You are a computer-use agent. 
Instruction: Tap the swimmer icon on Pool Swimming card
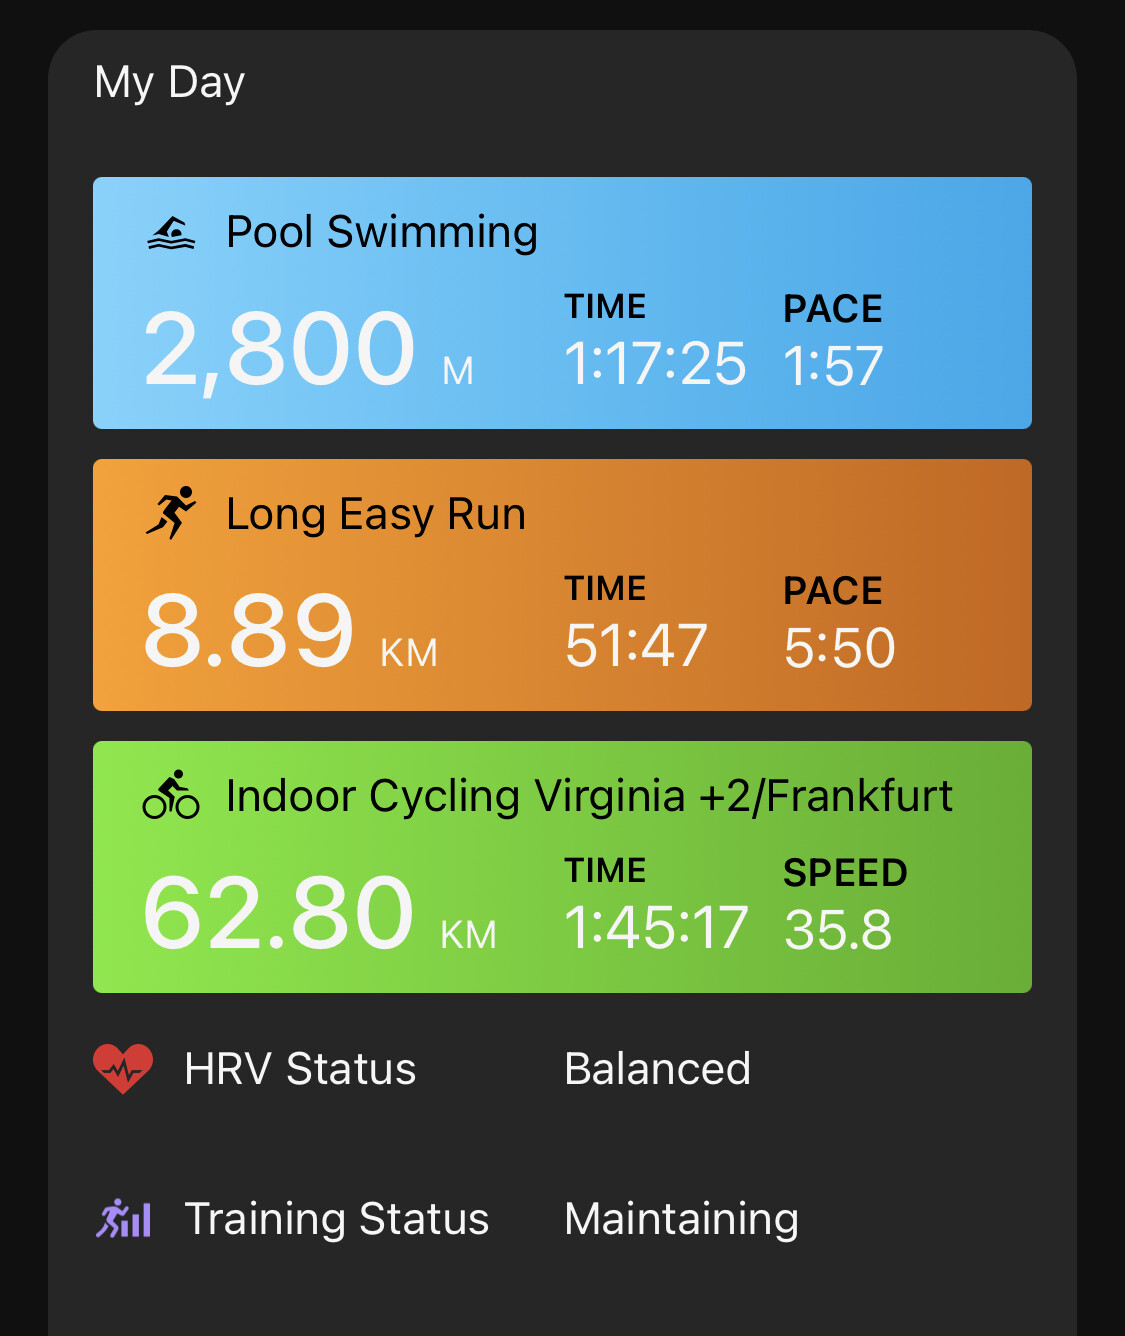(x=171, y=232)
